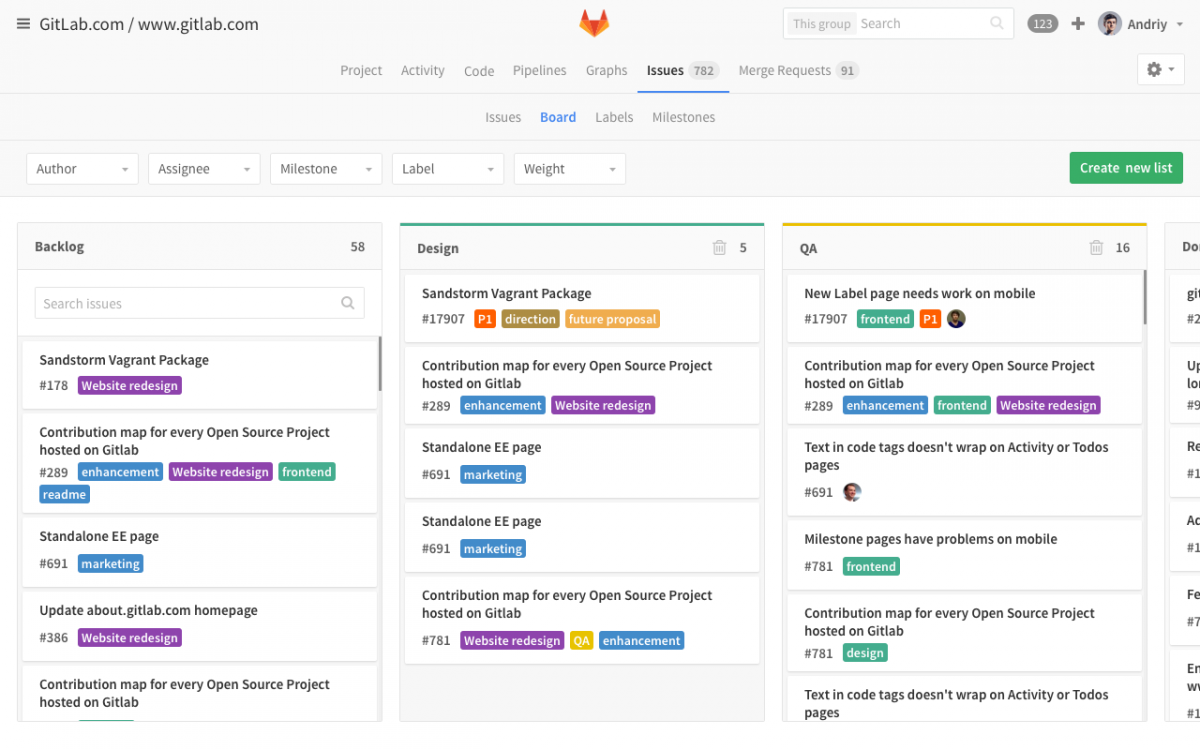
Task: Click the plus icon in the top bar
Action: point(1077,23)
